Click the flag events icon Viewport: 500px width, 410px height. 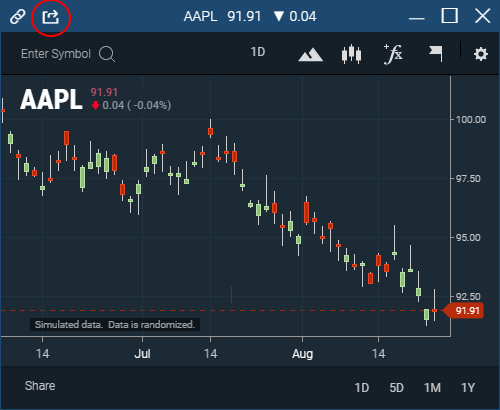click(x=436, y=54)
